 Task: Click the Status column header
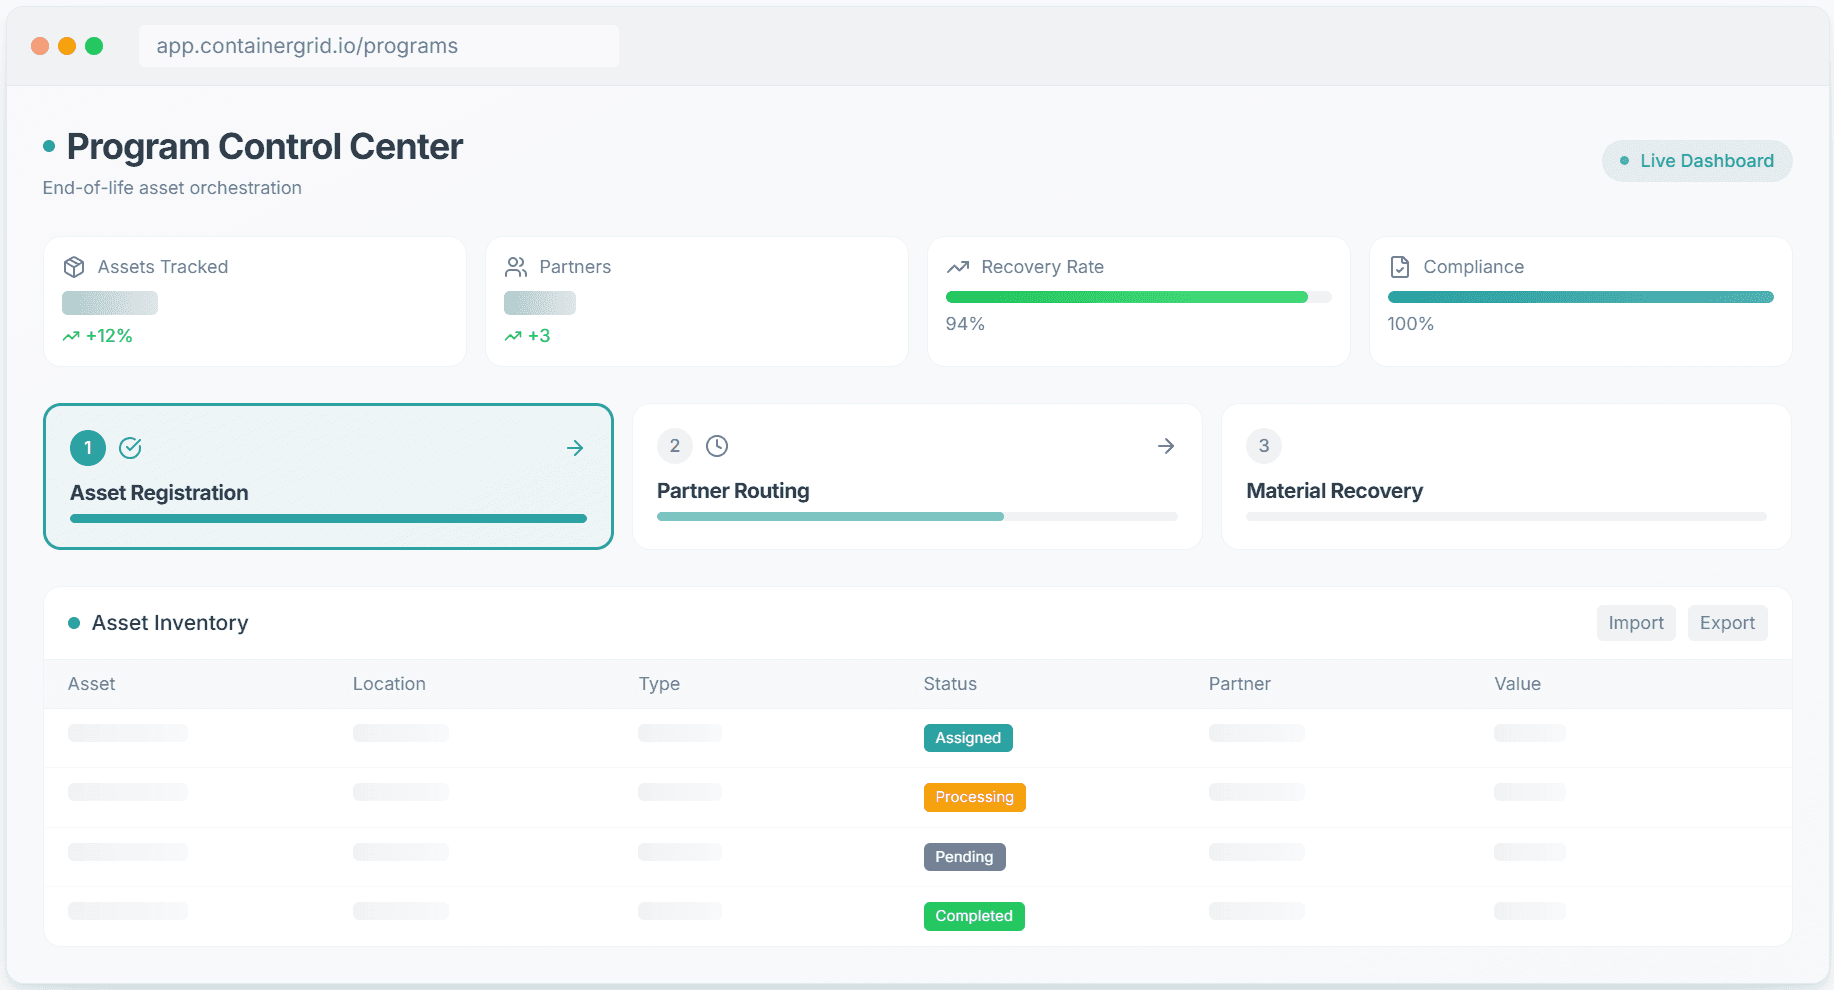click(x=950, y=684)
